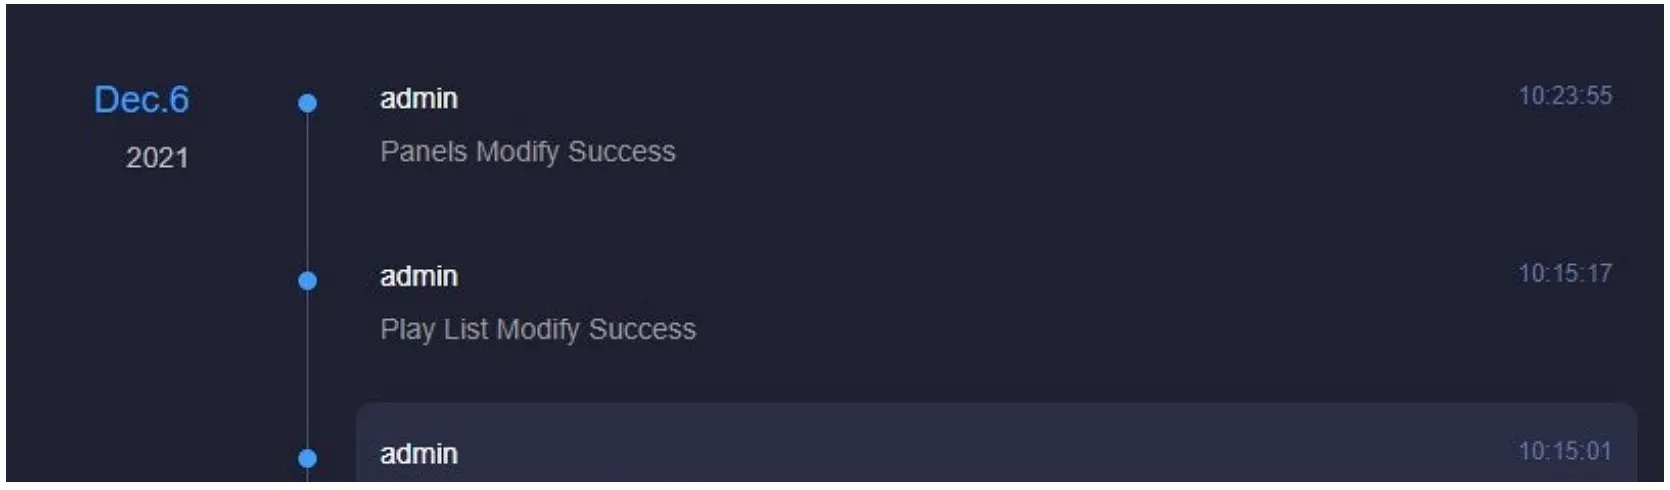Open the Play List Modify Success log message
This screenshot has height=490, width=1670.
[538, 330]
